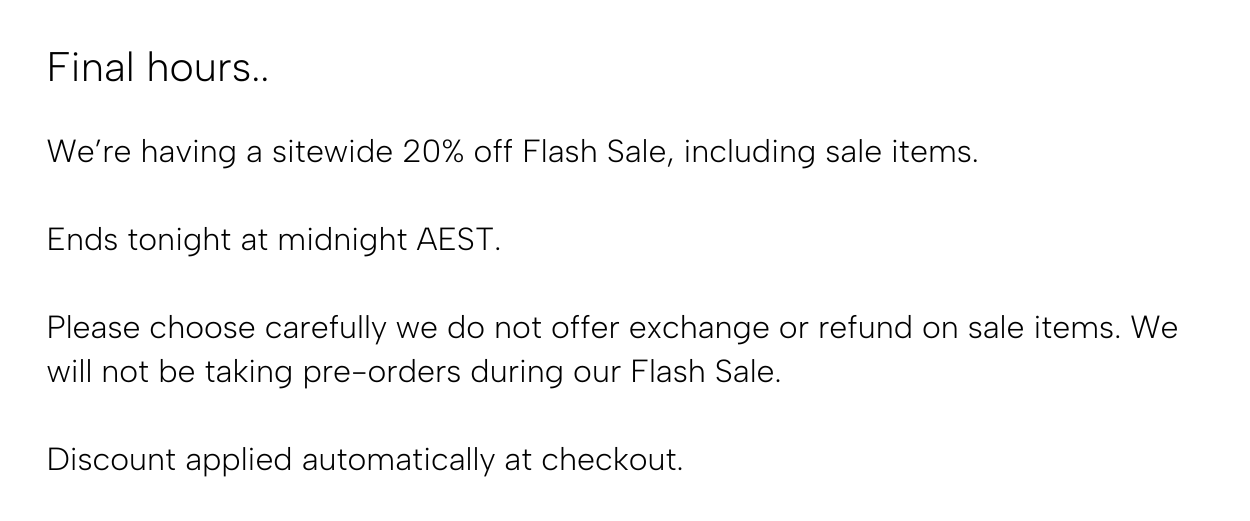The height and width of the screenshot is (521, 1250).
Task: Click "including sale items." text
Action: 831,153
